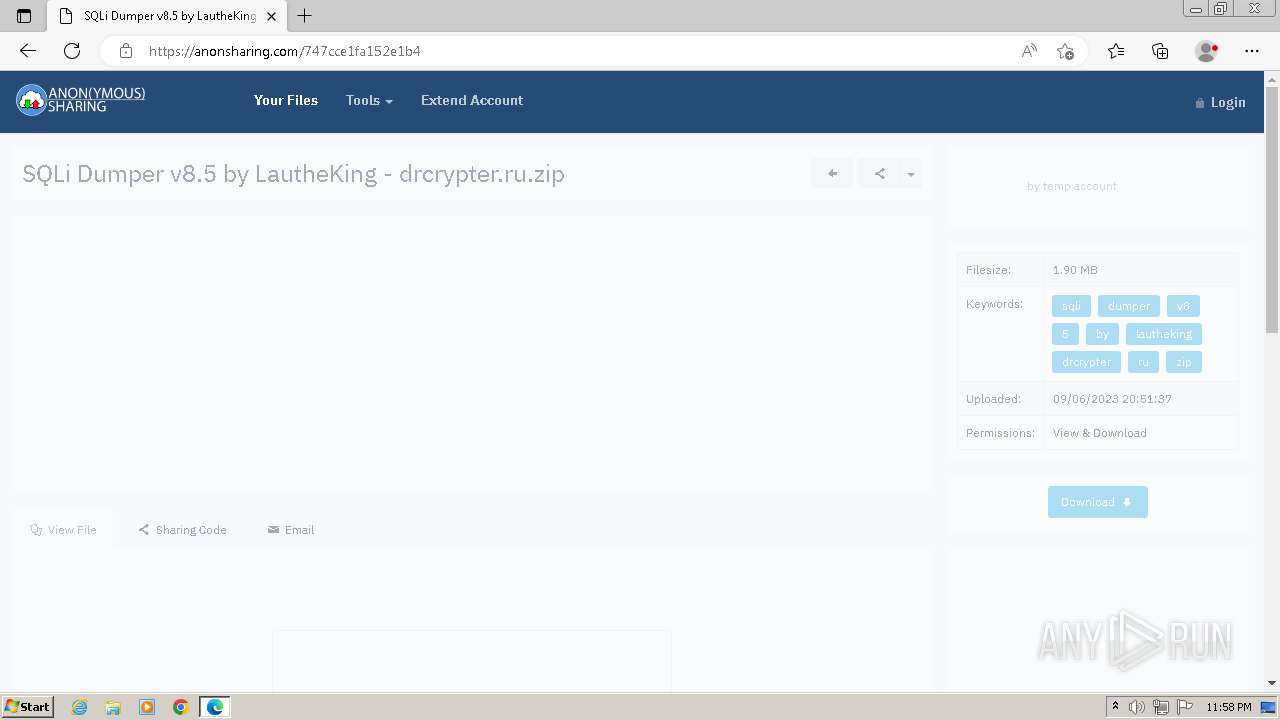The height and width of the screenshot is (720, 1280).
Task: Click the SQLi Dumper file title text
Action: click(x=293, y=174)
